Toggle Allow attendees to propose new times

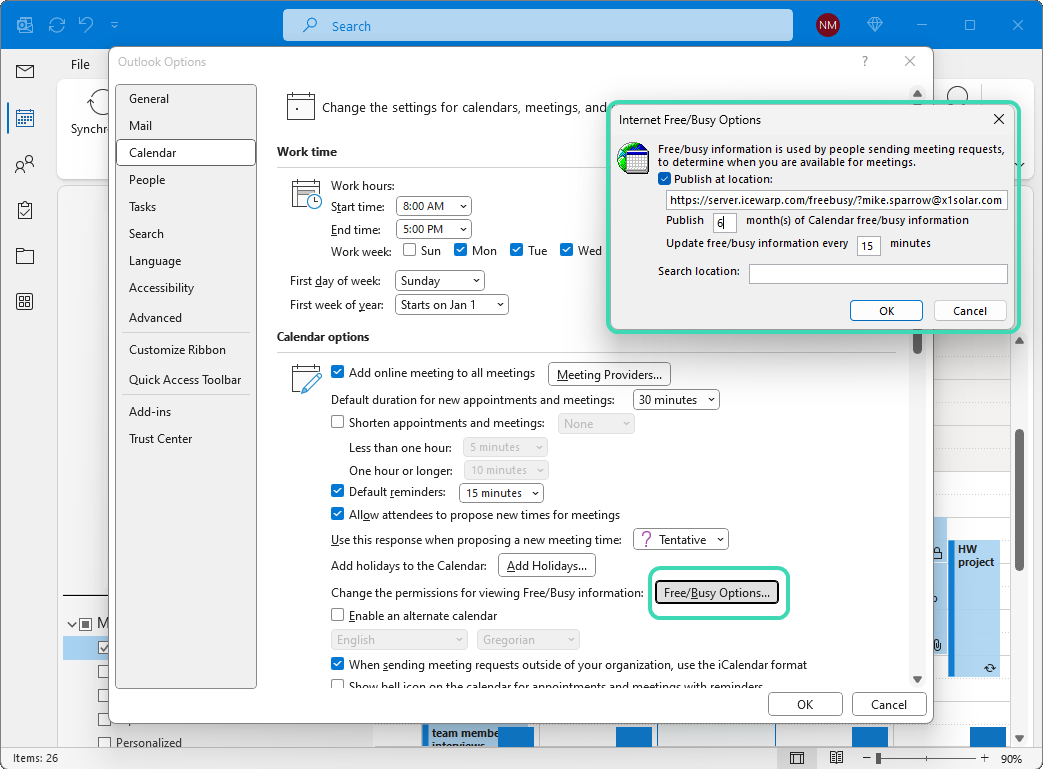(x=338, y=514)
